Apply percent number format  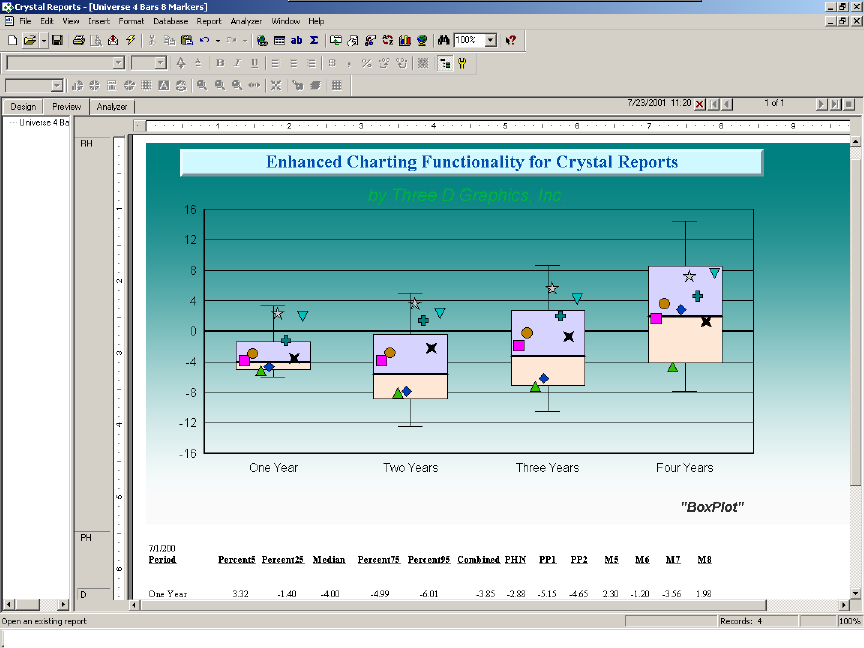[366, 63]
